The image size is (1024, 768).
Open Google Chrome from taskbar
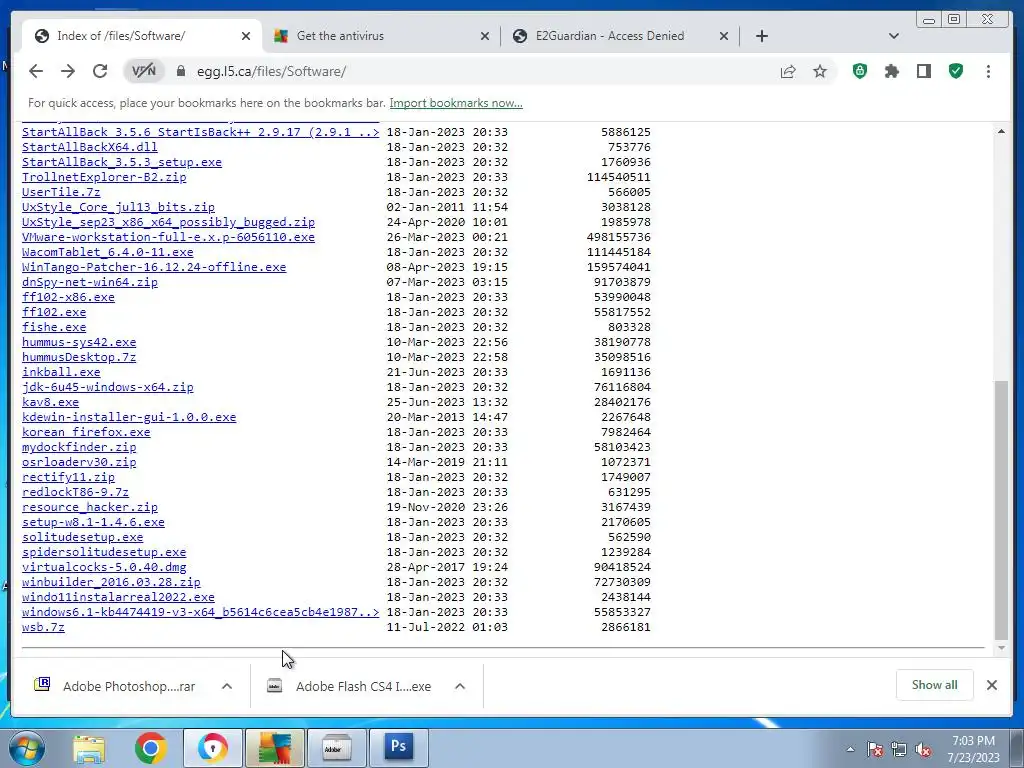[151, 748]
